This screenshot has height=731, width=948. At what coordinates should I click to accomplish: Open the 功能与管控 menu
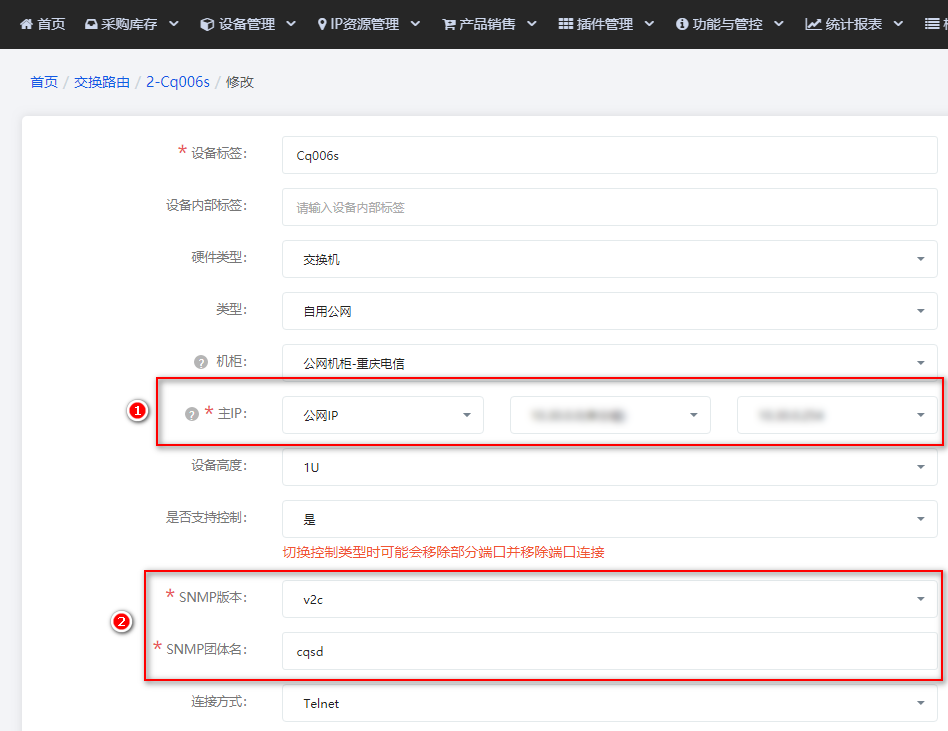(730, 24)
